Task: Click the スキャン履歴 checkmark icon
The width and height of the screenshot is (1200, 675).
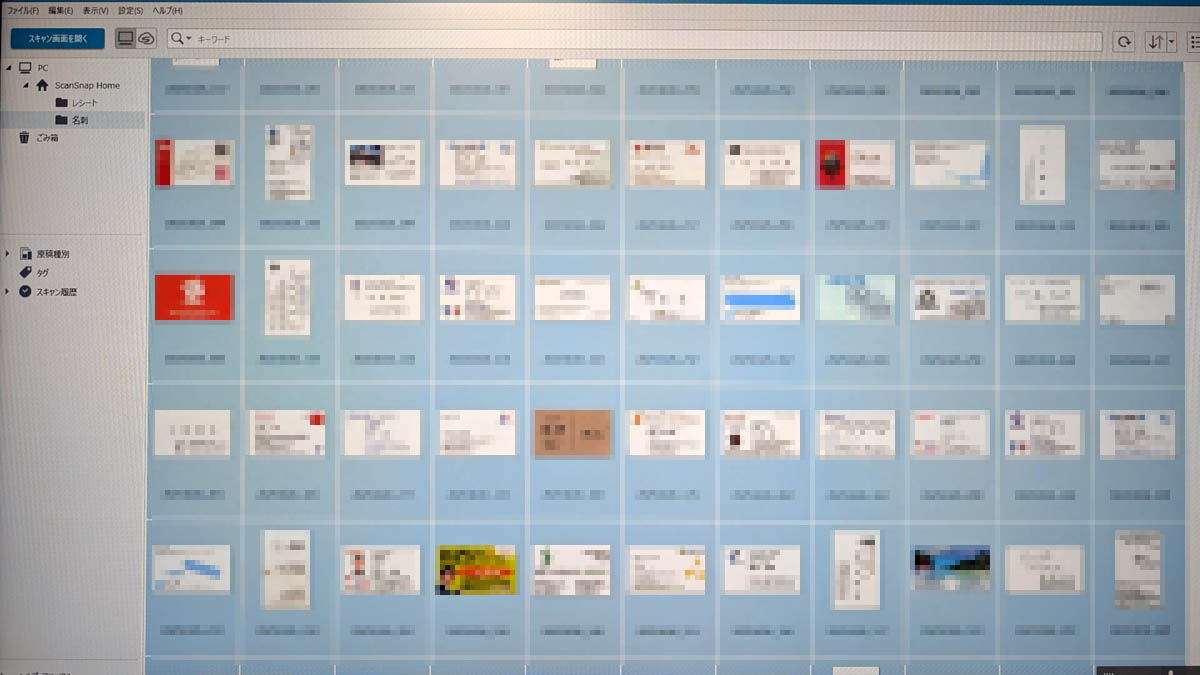Action: [x=26, y=291]
